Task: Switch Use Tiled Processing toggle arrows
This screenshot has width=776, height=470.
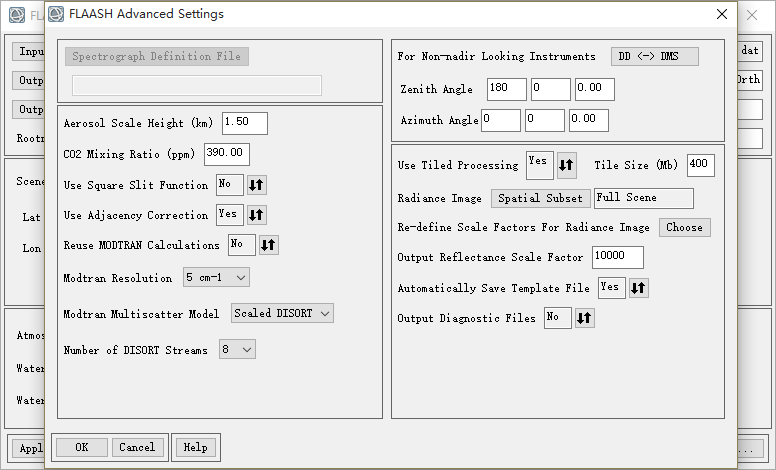Action: [x=566, y=165]
